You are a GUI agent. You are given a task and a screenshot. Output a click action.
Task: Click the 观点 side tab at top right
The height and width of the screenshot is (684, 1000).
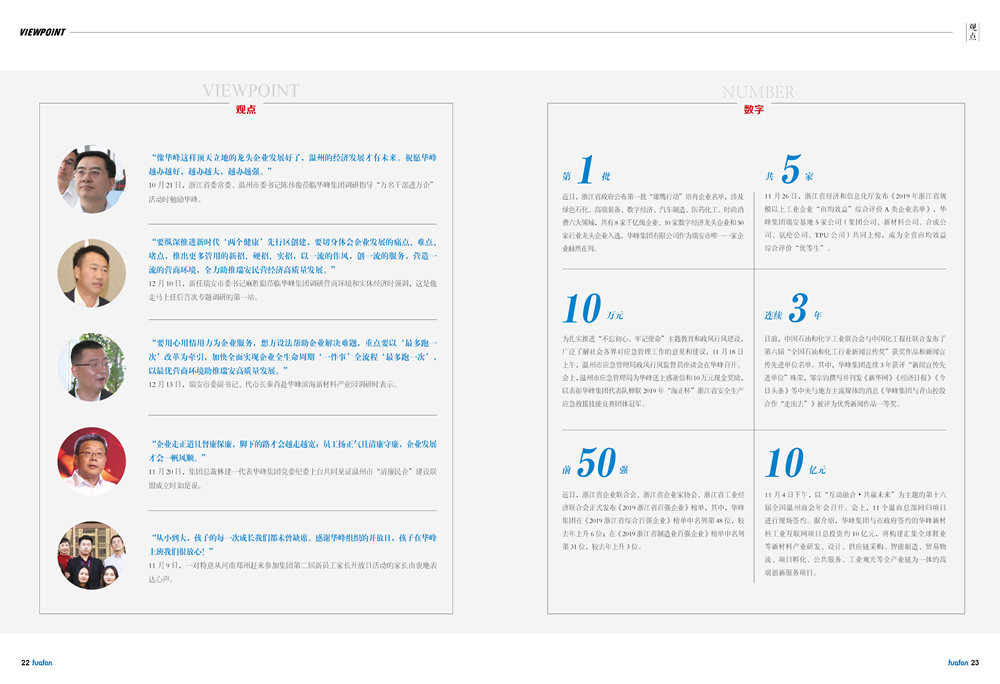click(973, 32)
